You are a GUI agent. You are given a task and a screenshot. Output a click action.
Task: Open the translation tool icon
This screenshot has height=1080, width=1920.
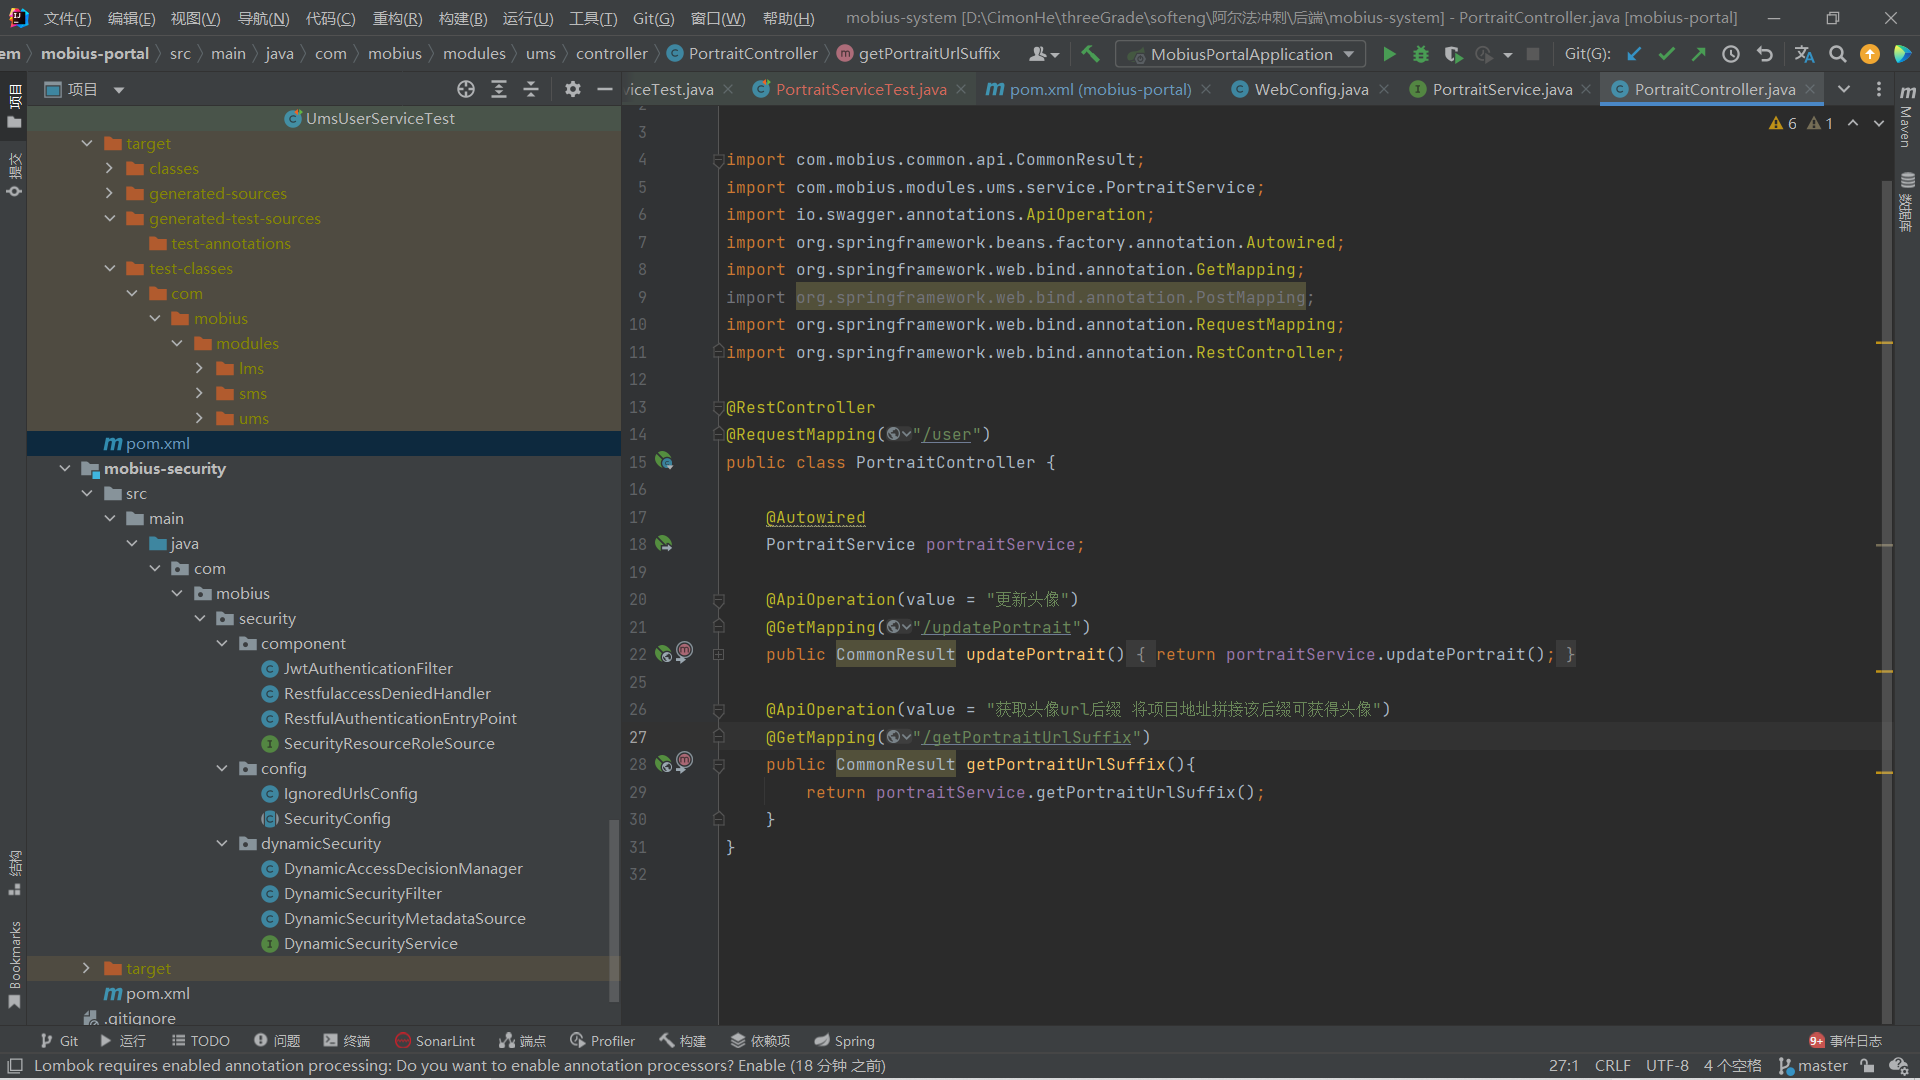pyautogui.click(x=1804, y=55)
